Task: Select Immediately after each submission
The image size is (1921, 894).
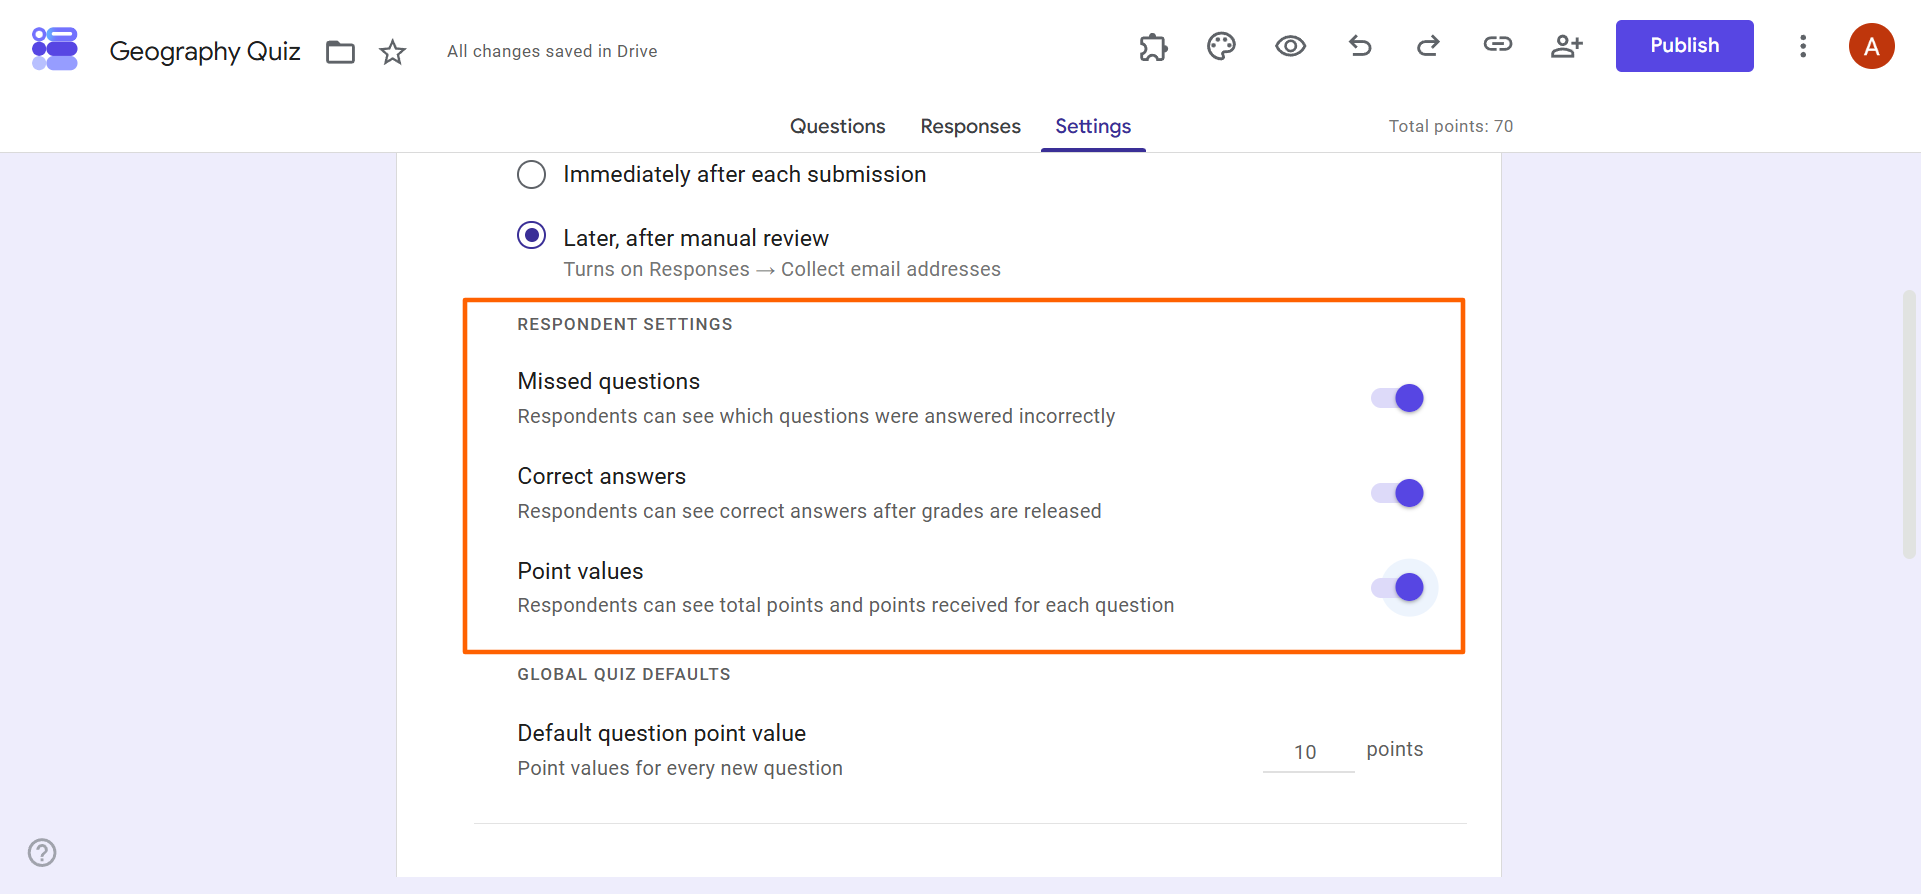Action: (x=531, y=175)
